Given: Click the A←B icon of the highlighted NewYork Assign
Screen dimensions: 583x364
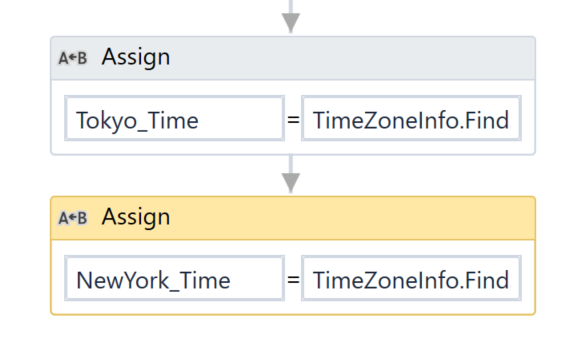Looking at the screenshot, I should pos(73,218).
